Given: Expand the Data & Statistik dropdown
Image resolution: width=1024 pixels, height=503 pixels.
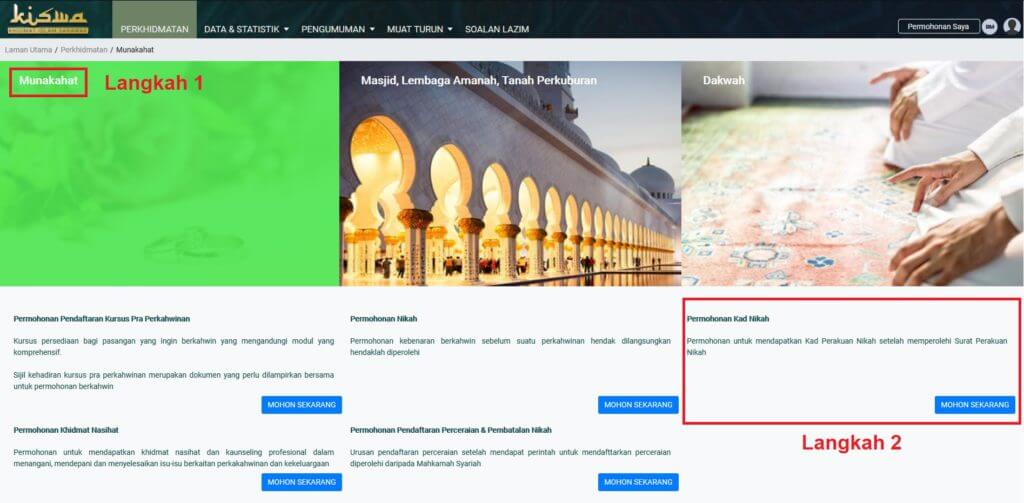Looking at the screenshot, I should click(x=246, y=29).
